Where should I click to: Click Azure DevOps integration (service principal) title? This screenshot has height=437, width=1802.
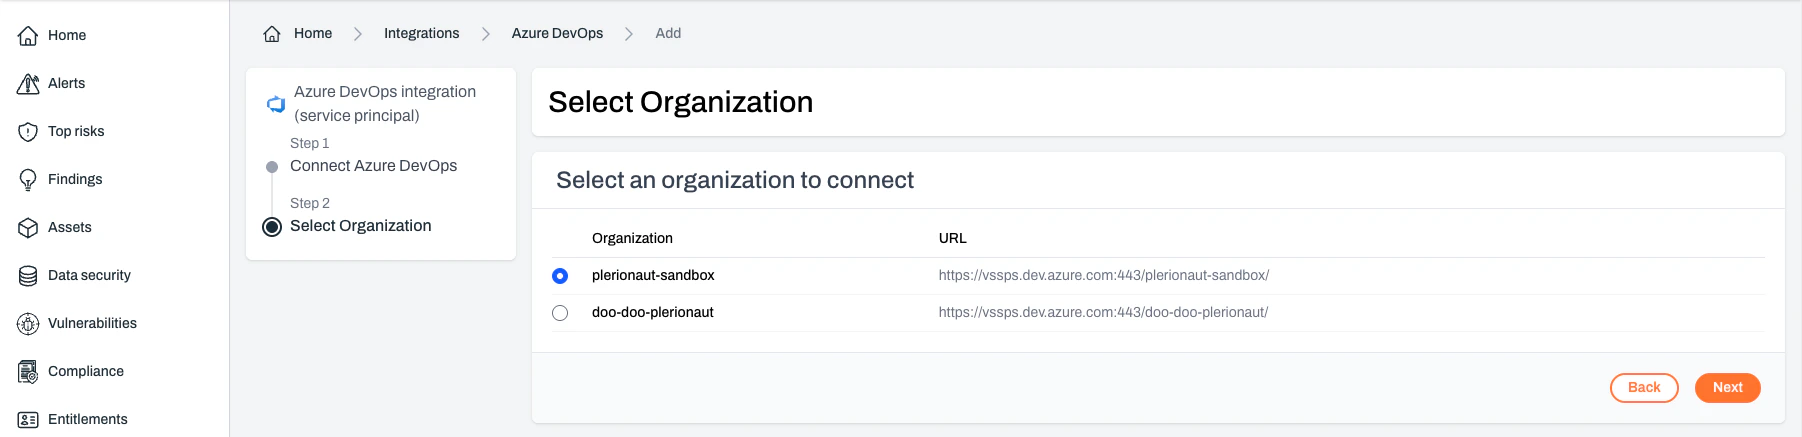coord(385,104)
